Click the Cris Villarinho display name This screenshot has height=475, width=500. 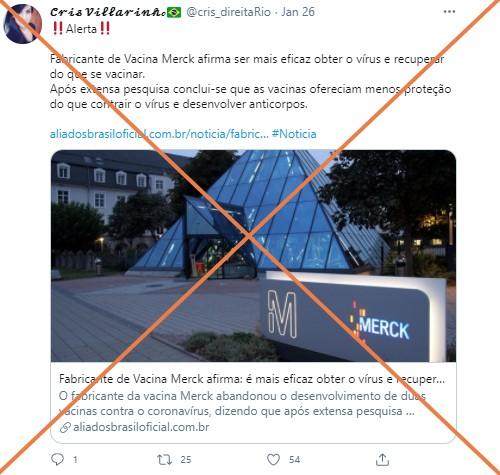pyautogui.click(x=107, y=12)
